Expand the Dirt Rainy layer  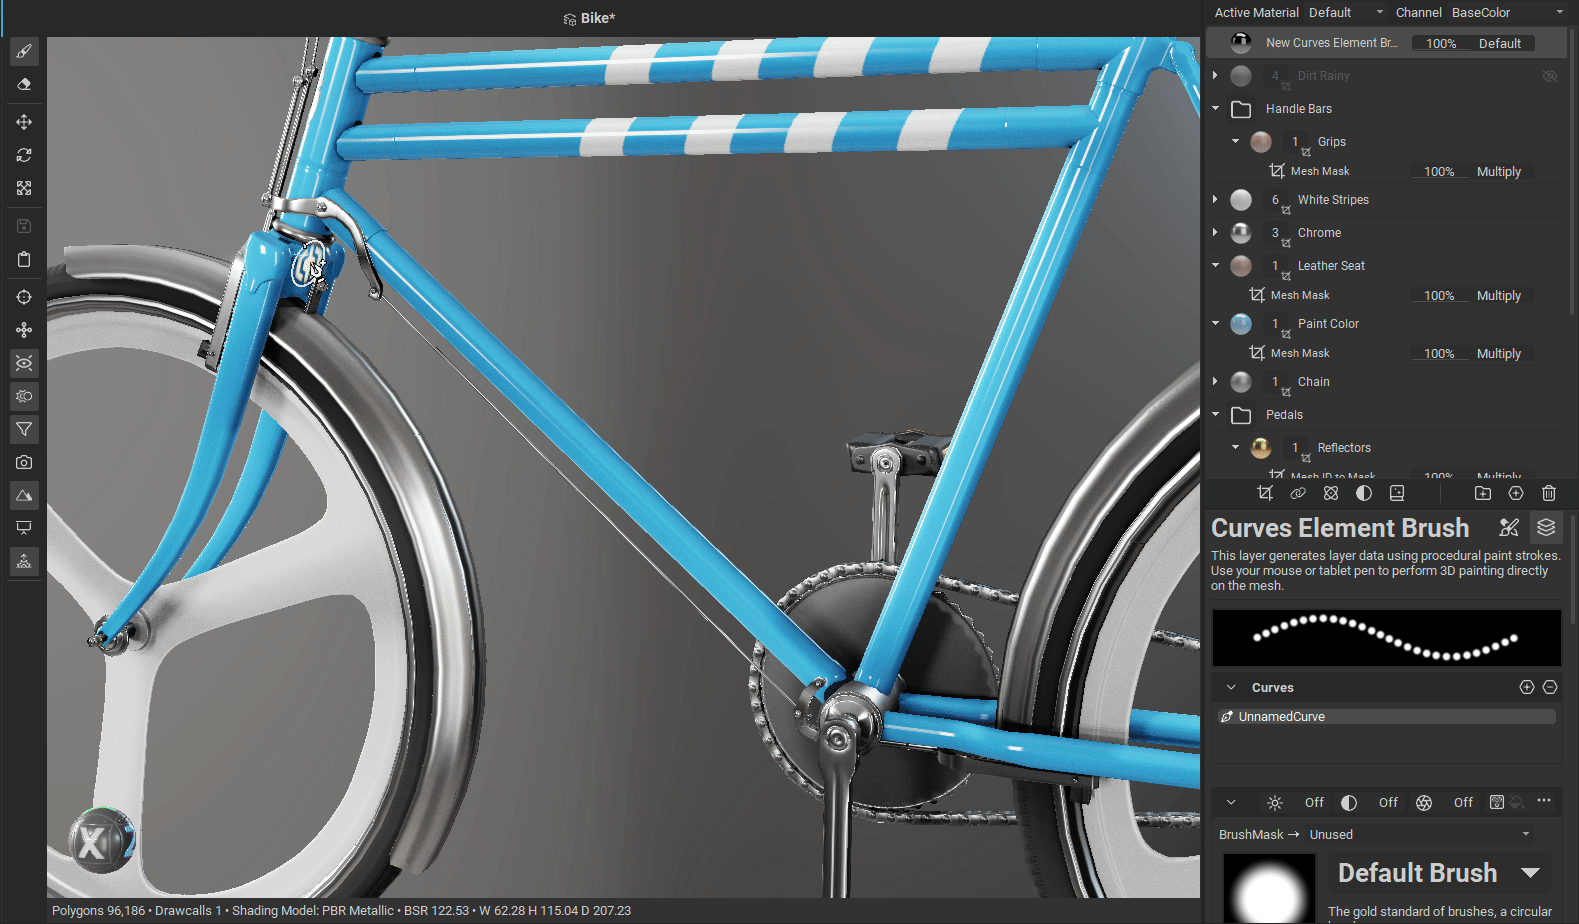[1215, 76]
